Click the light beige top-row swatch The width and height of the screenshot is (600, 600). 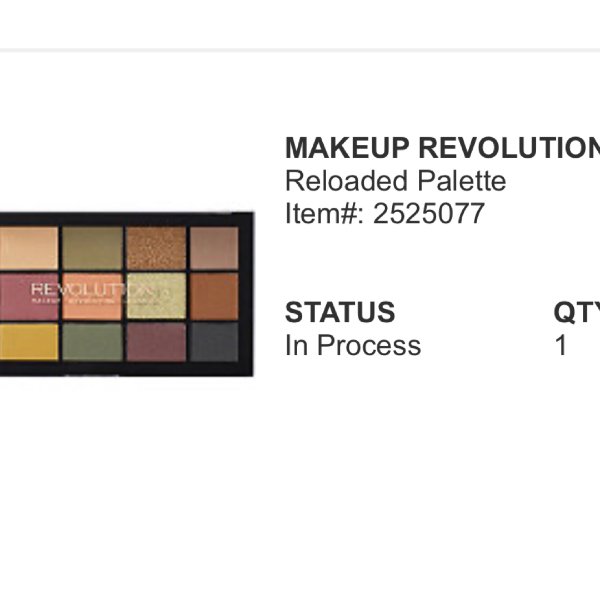(29, 248)
